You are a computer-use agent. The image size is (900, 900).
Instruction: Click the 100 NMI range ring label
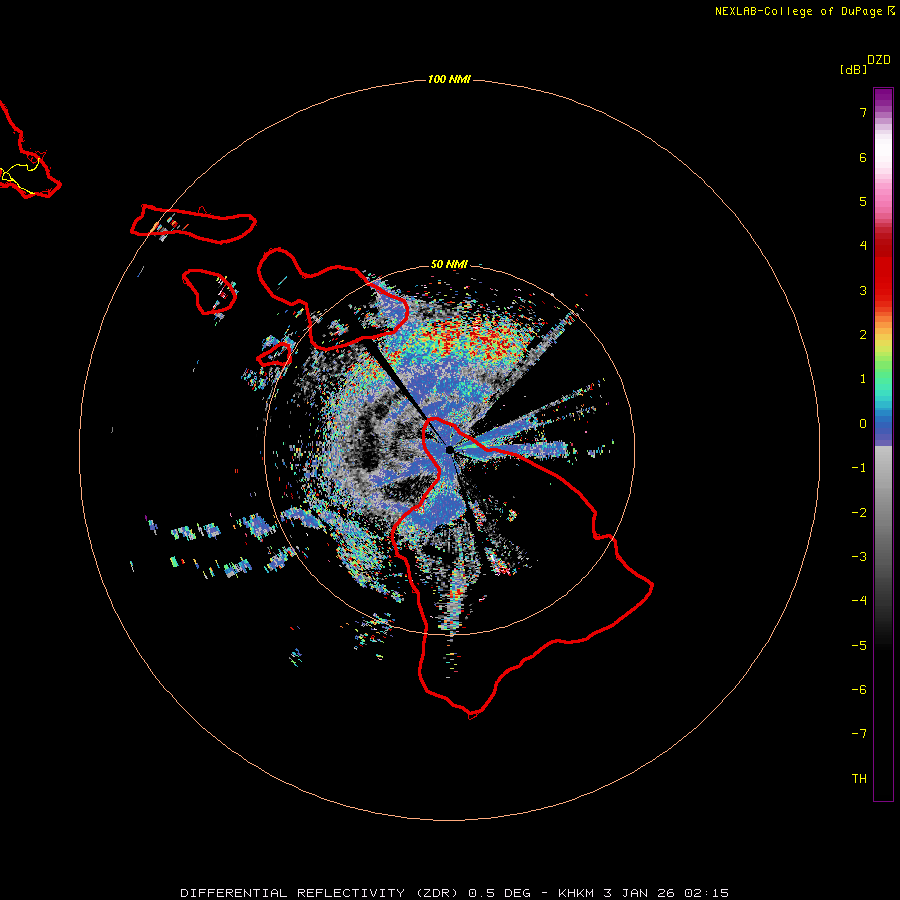click(x=449, y=79)
